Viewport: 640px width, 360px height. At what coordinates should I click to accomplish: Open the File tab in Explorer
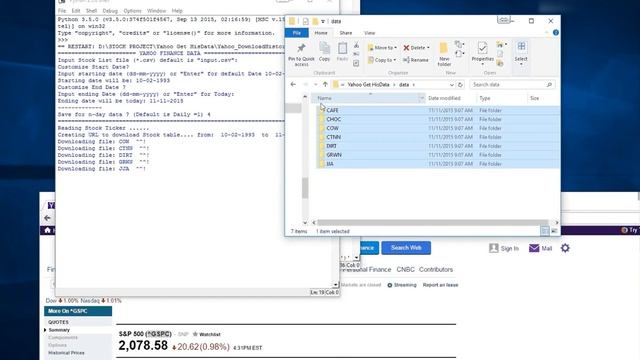point(297,33)
